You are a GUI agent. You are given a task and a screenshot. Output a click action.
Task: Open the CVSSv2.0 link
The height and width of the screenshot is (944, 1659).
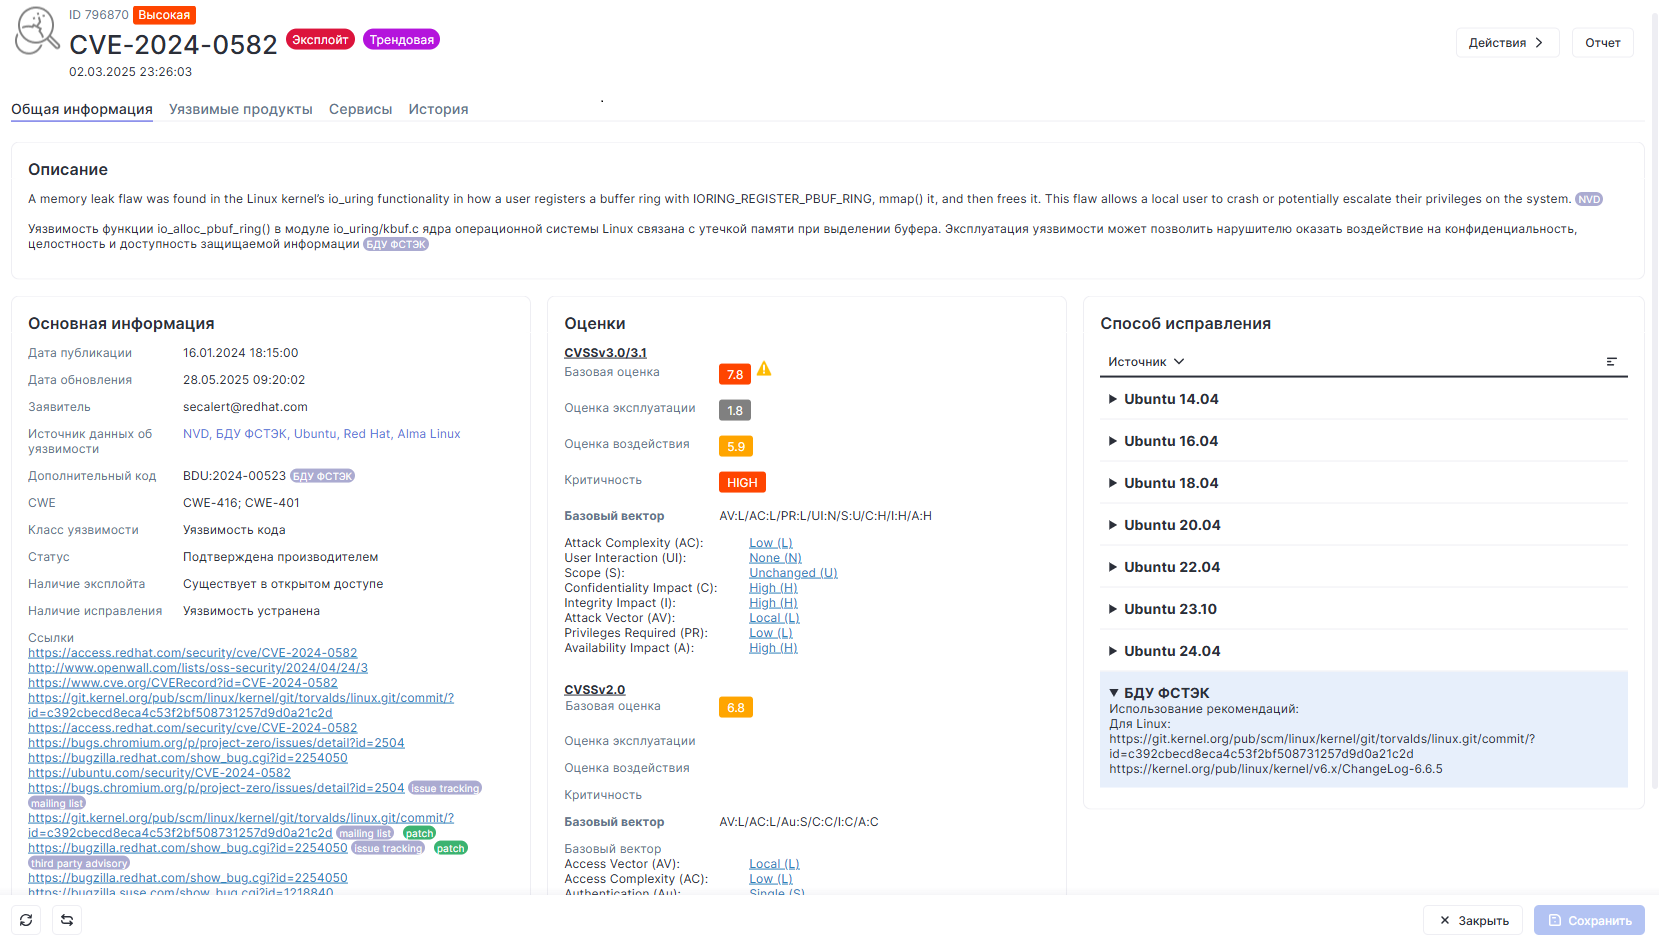click(x=594, y=690)
